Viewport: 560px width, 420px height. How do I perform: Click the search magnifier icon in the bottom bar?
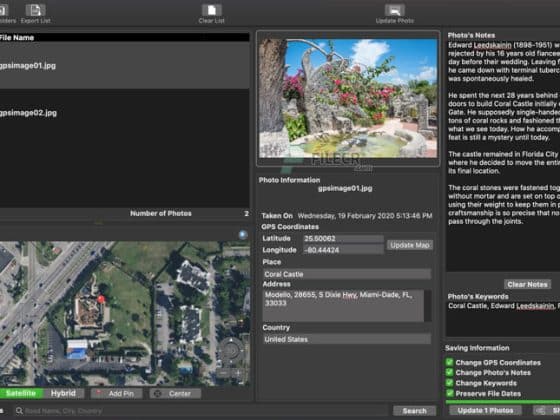(19, 411)
